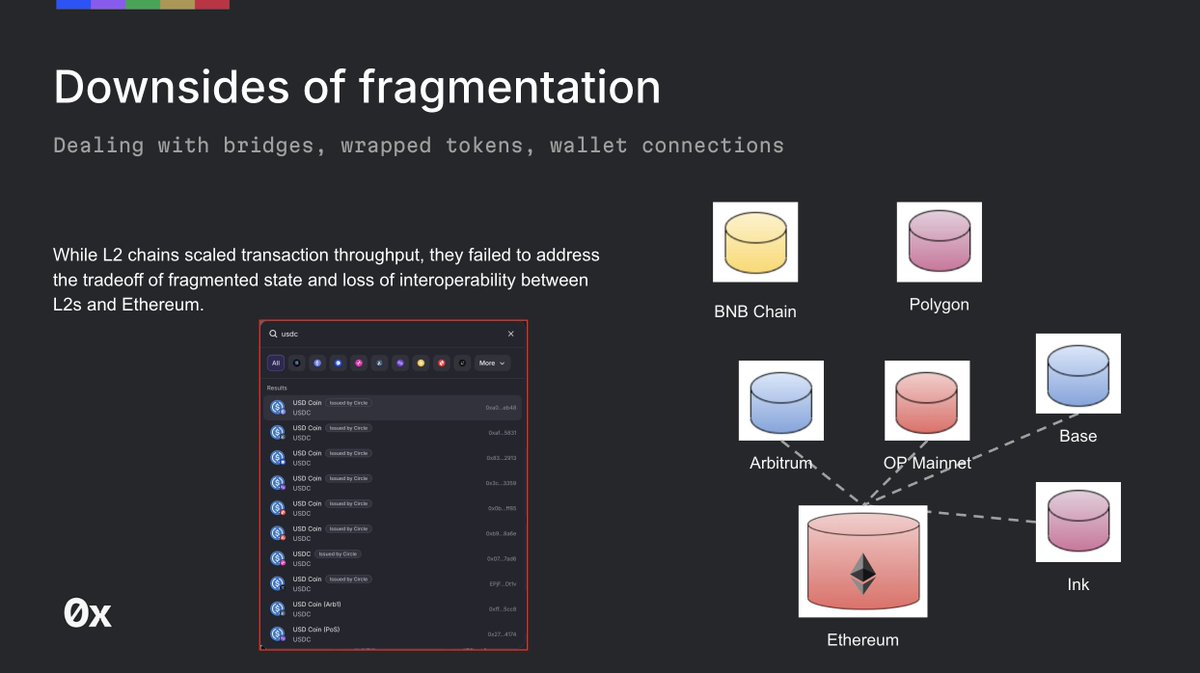1200x673 pixels.
Task: Click Issued by Circle badge in 0xa0...eb48 row
Action: tap(349, 403)
